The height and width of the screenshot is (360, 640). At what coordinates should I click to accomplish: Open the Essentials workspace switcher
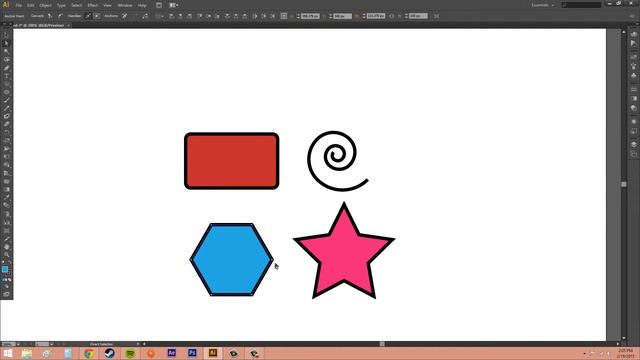(542, 5)
